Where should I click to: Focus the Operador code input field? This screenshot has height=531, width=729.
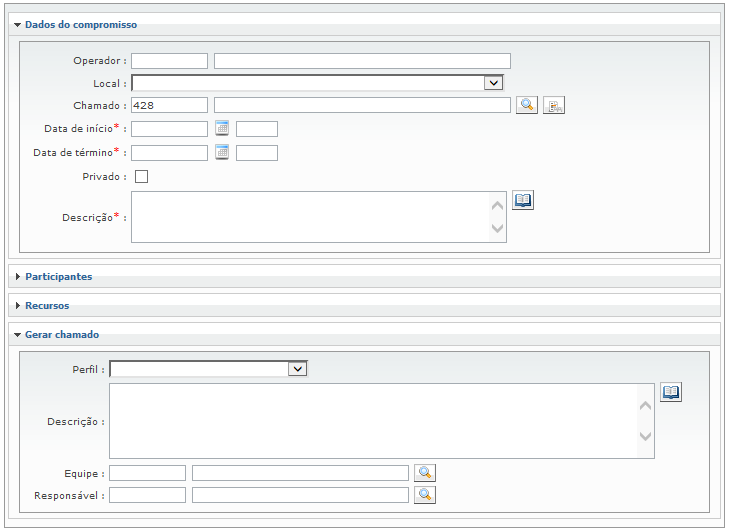click(x=169, y=61)
